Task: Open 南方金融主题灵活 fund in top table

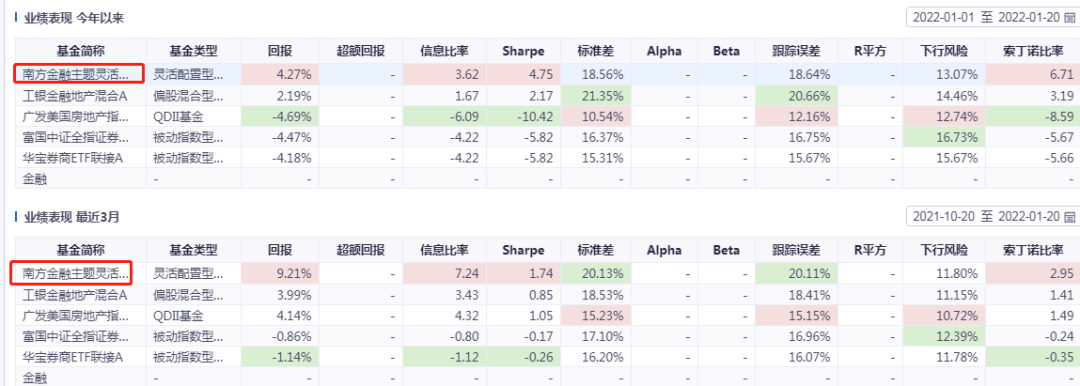Action: click(76, 74)
